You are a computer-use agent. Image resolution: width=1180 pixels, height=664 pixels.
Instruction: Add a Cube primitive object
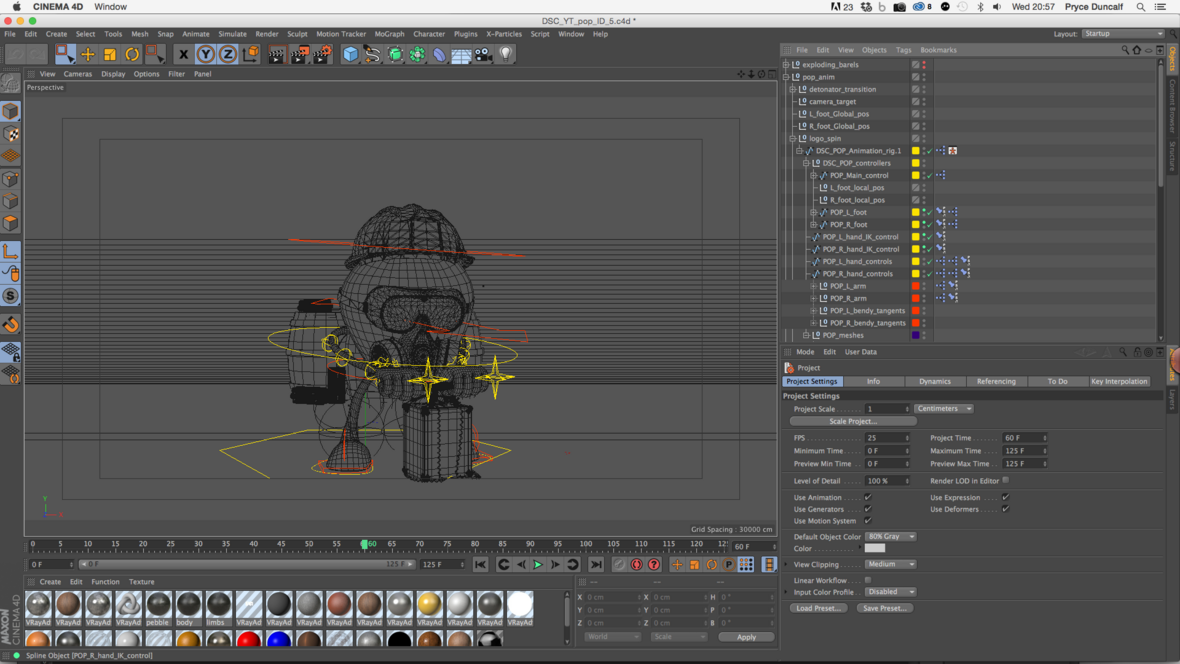tap(350, 54)
